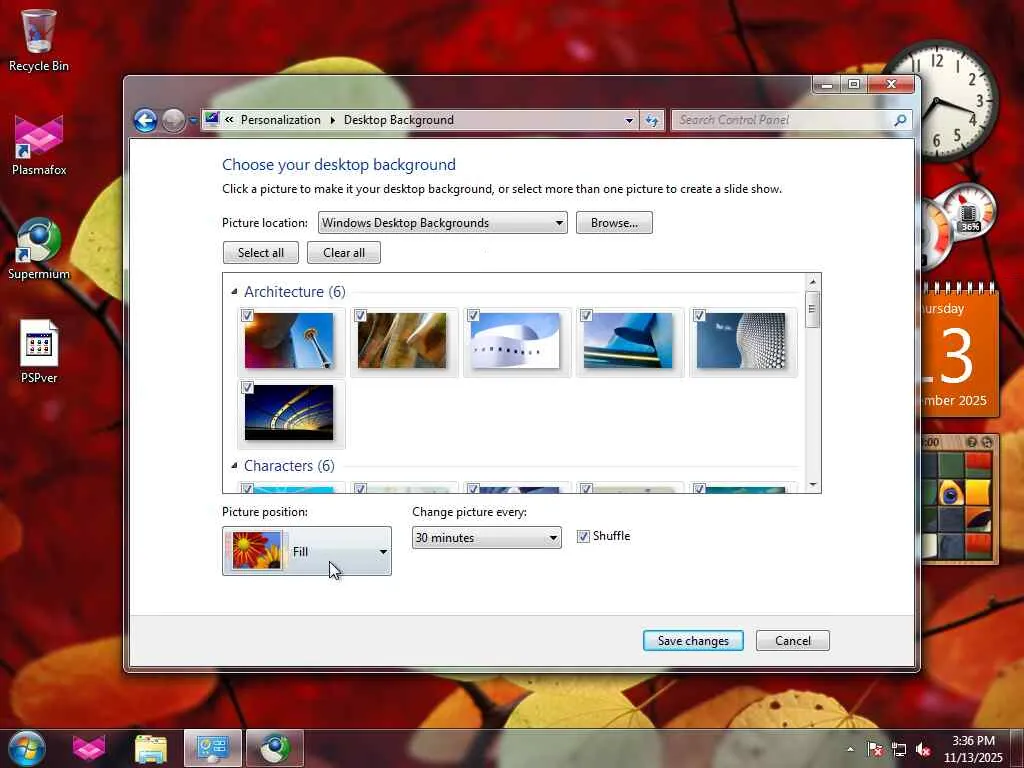Collapse the Architecture (6) group
The width and height of the screenshot is (1024, 768).
coord(234,291)
